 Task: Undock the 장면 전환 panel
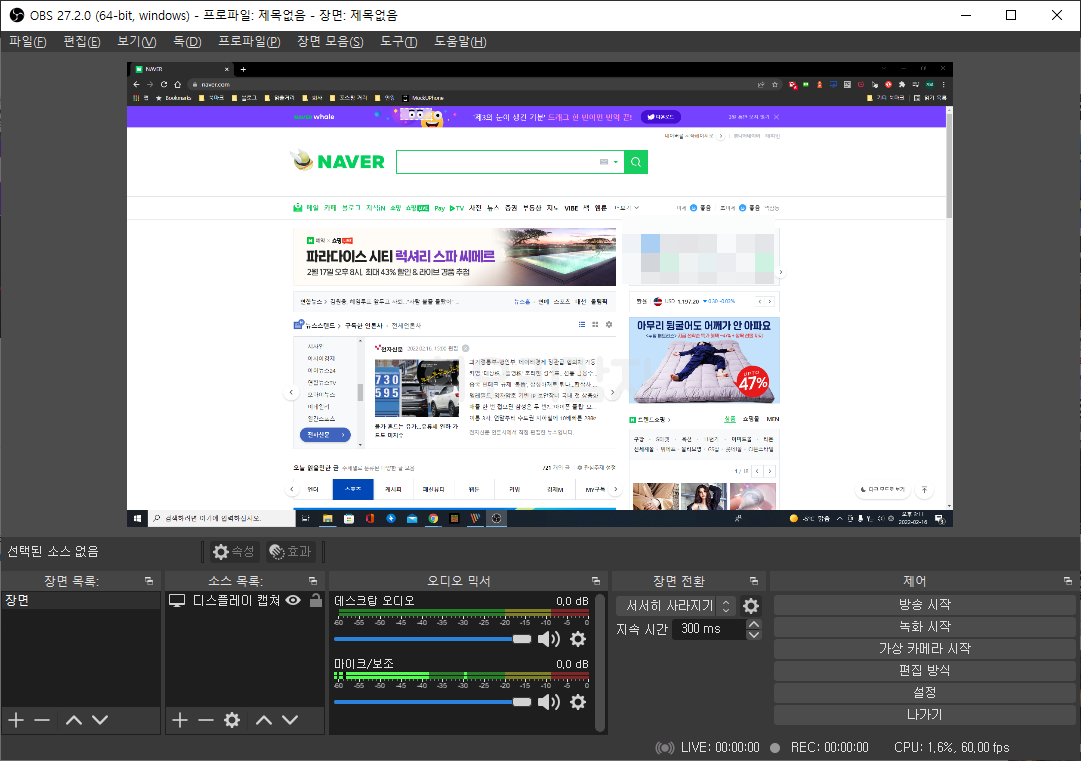click(x=754, y=581)
